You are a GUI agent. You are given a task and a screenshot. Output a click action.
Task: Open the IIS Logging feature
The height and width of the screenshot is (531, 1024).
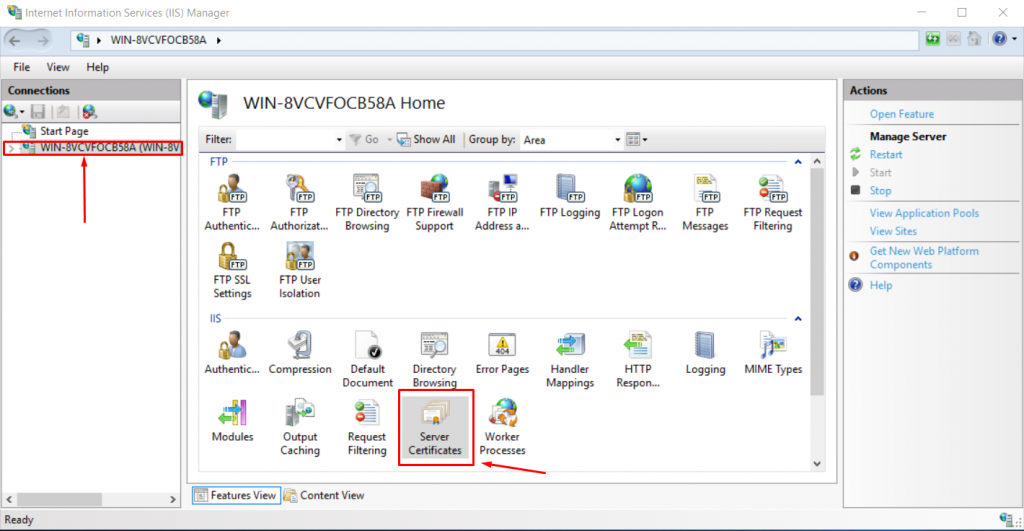(x=705, y=353)
